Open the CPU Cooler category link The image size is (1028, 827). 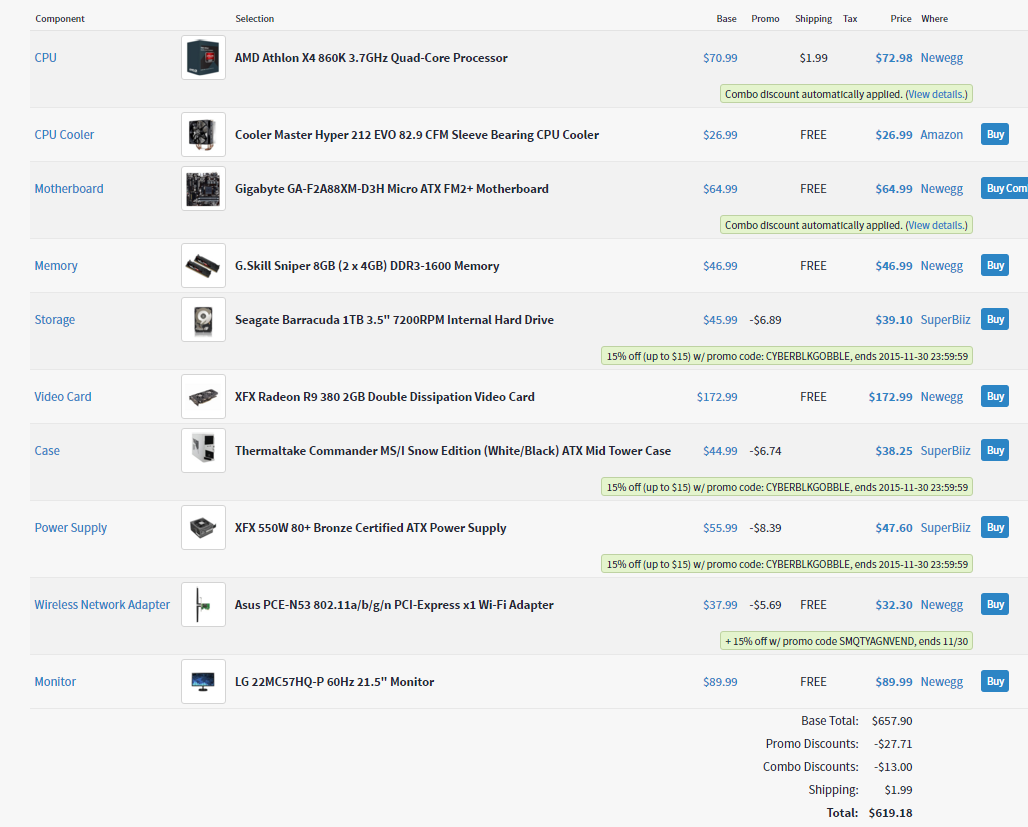click(64, 134)
